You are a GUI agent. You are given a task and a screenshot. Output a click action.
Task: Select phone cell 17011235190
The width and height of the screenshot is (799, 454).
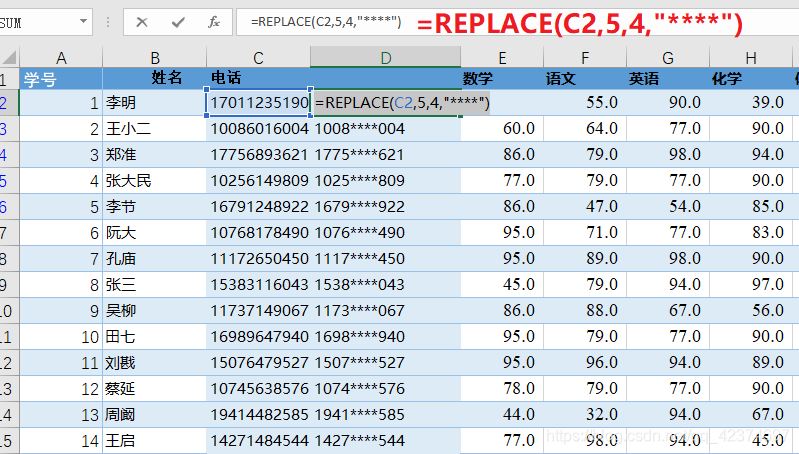coord(258,103)
